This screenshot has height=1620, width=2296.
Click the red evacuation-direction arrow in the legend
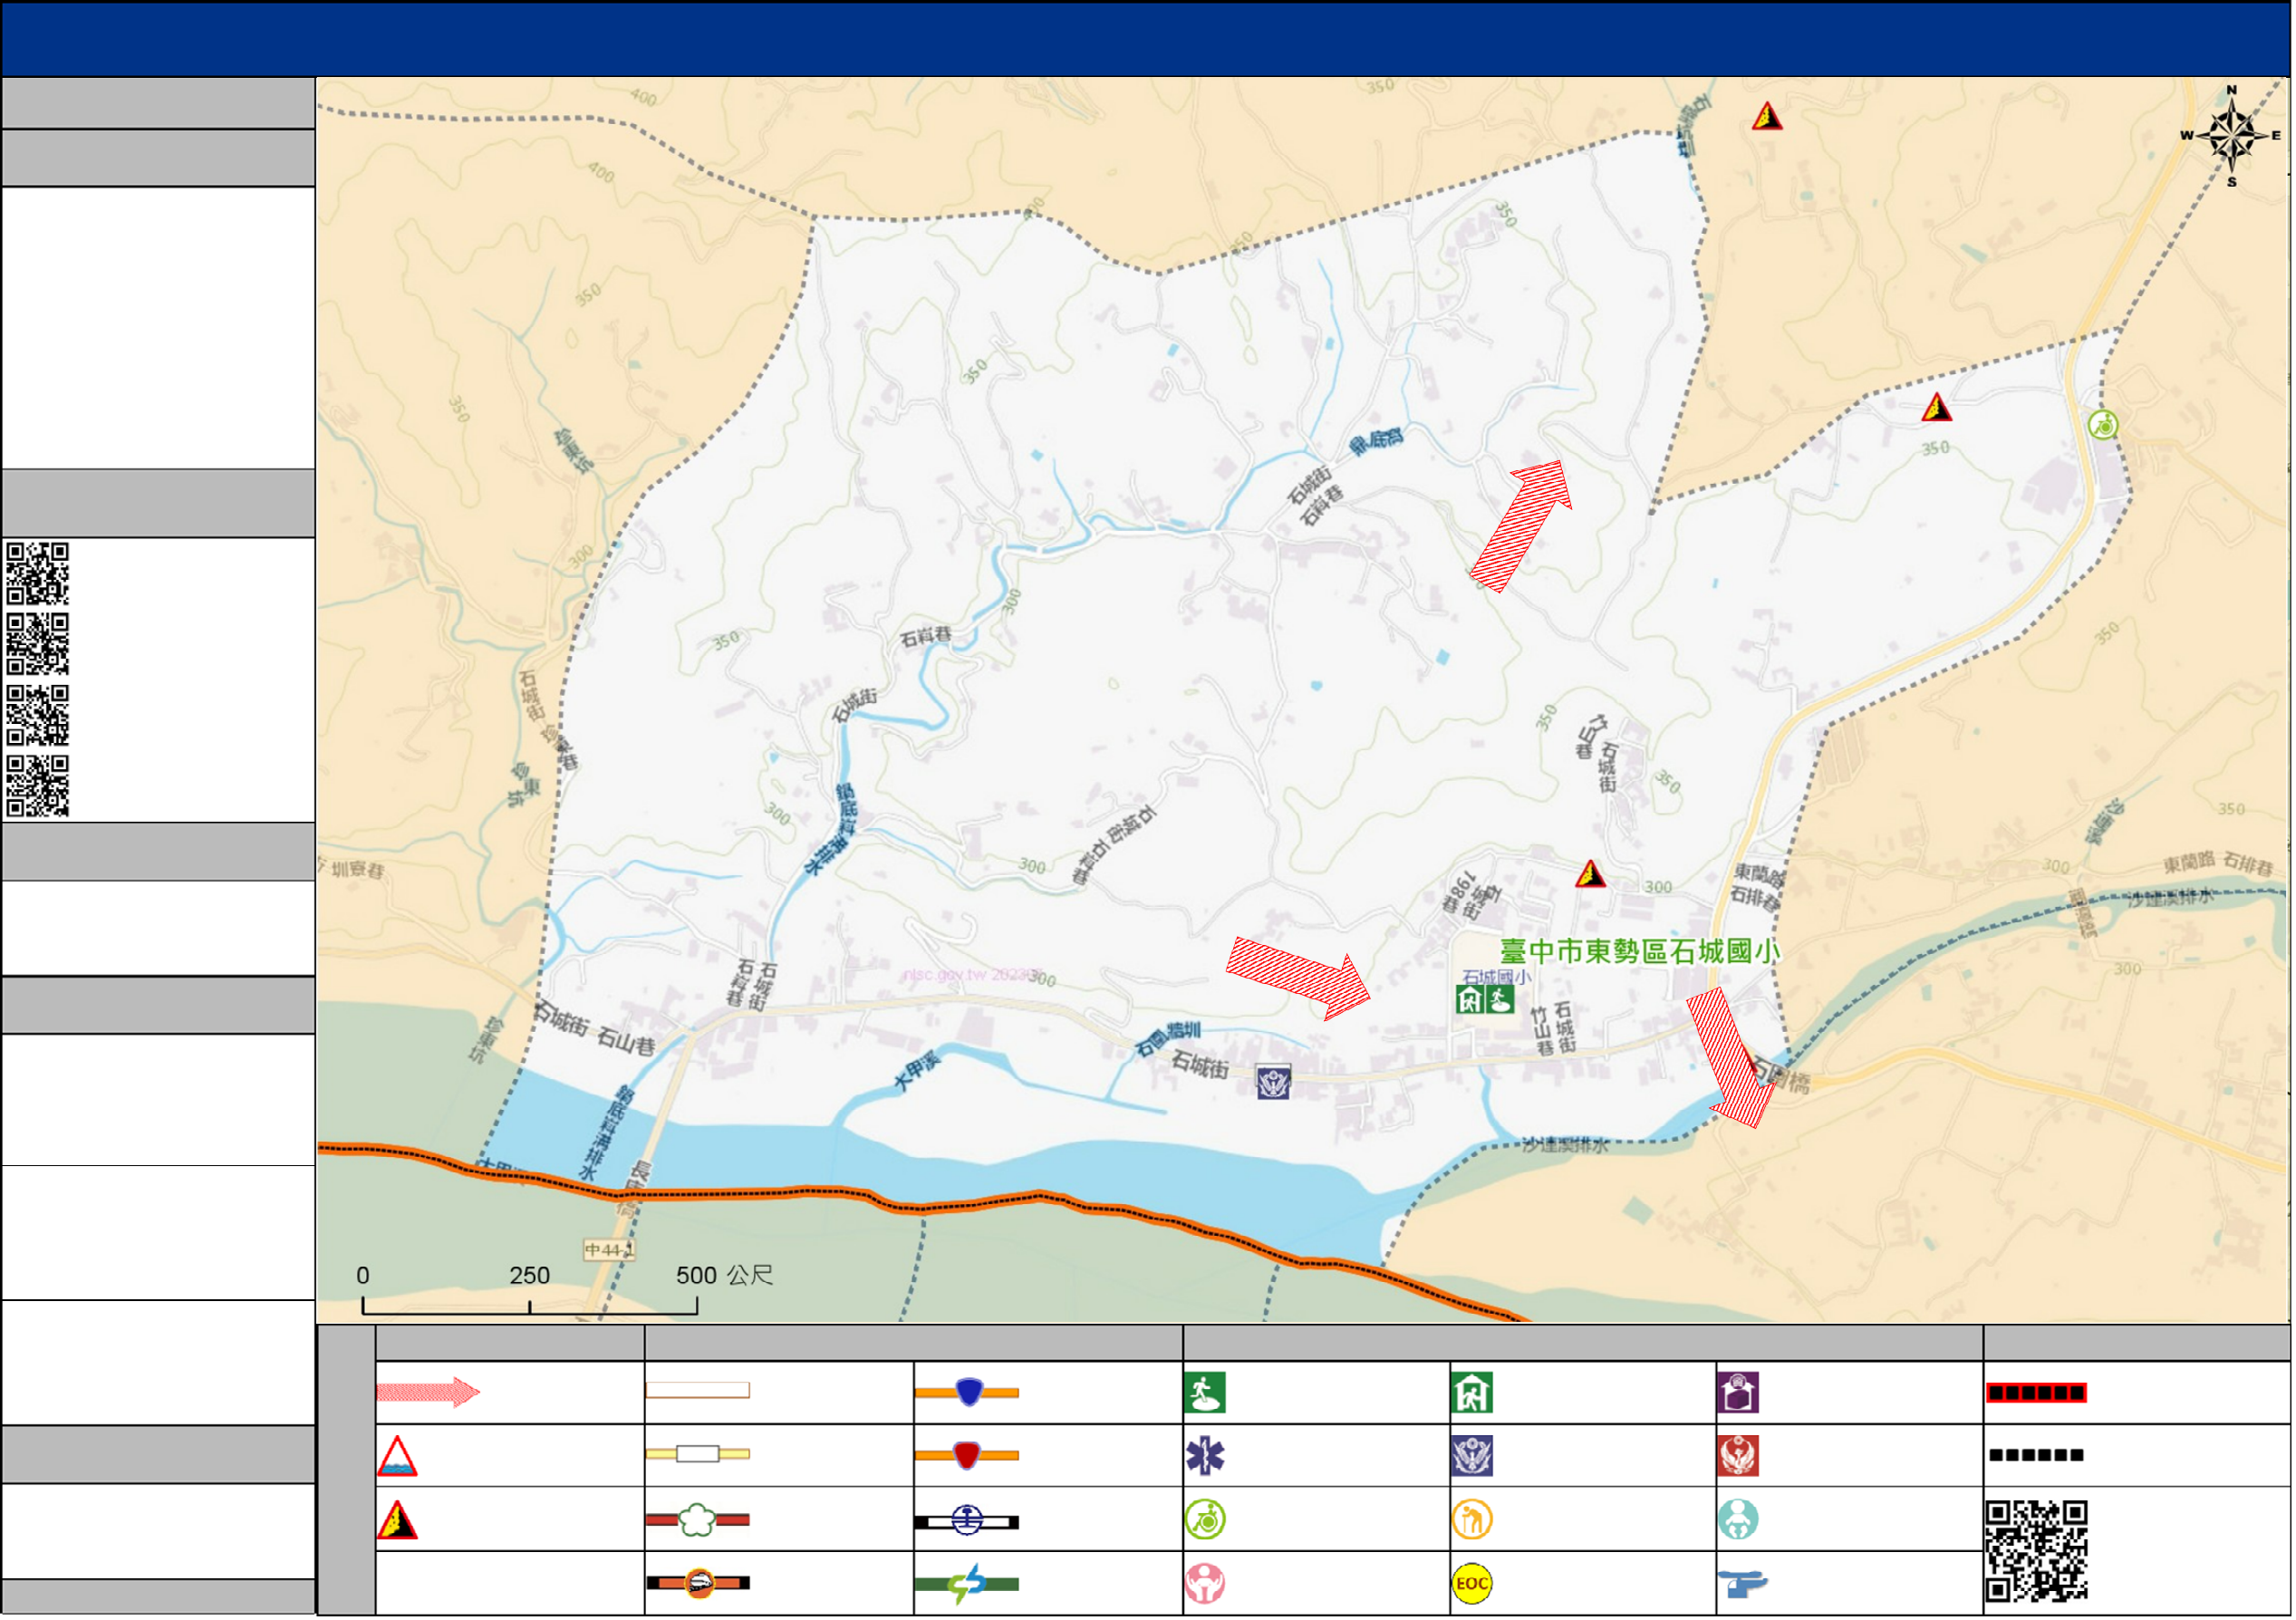pyautogui.click(x=428, y=1393)
